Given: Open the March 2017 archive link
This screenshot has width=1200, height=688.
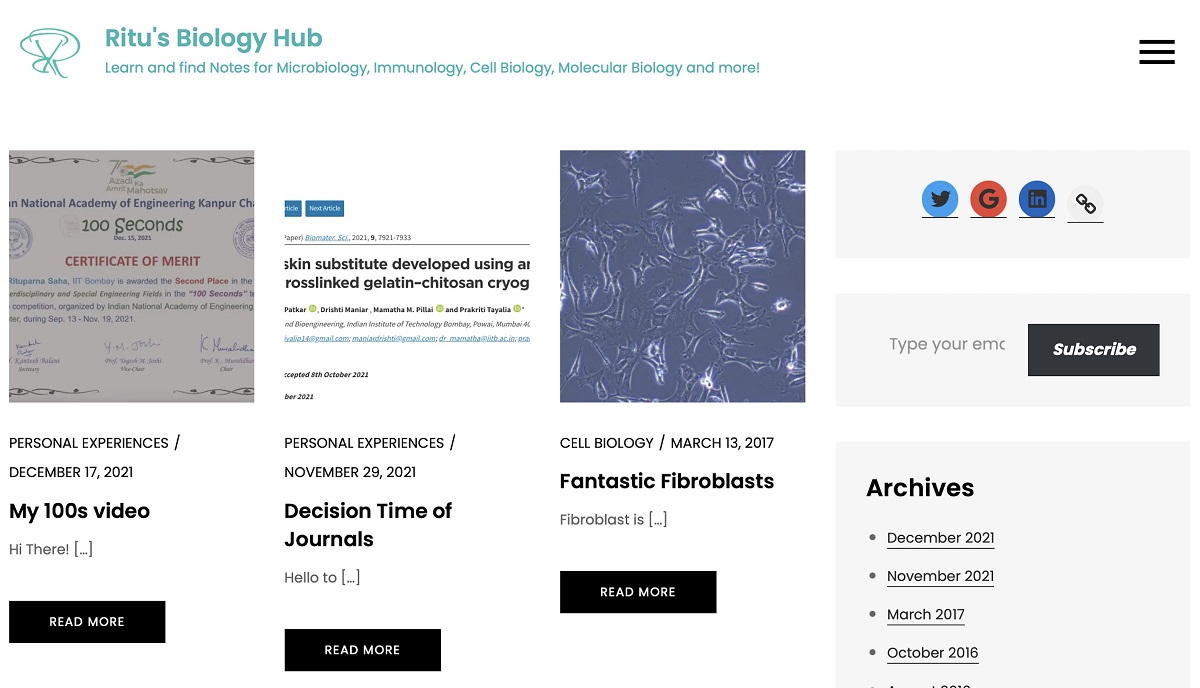Looking at the screenshot, I should coord(926,615).
